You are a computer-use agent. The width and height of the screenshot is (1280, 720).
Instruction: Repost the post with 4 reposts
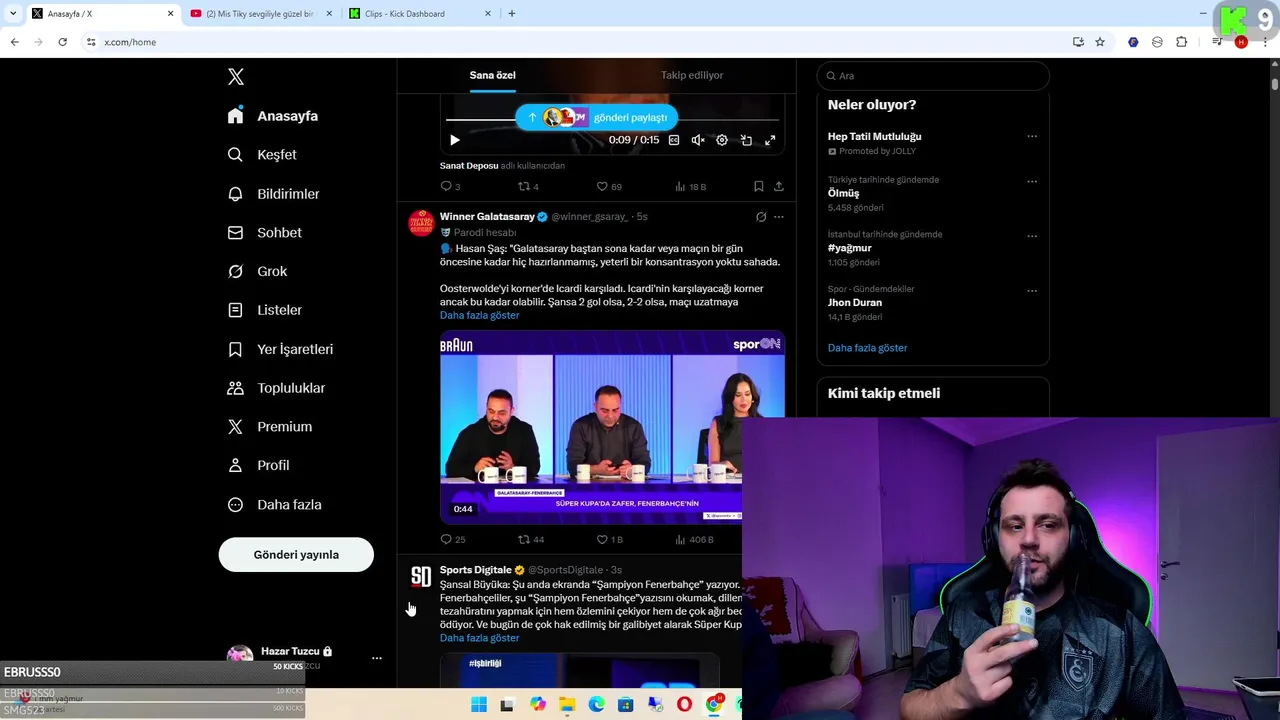click(528, 187)
